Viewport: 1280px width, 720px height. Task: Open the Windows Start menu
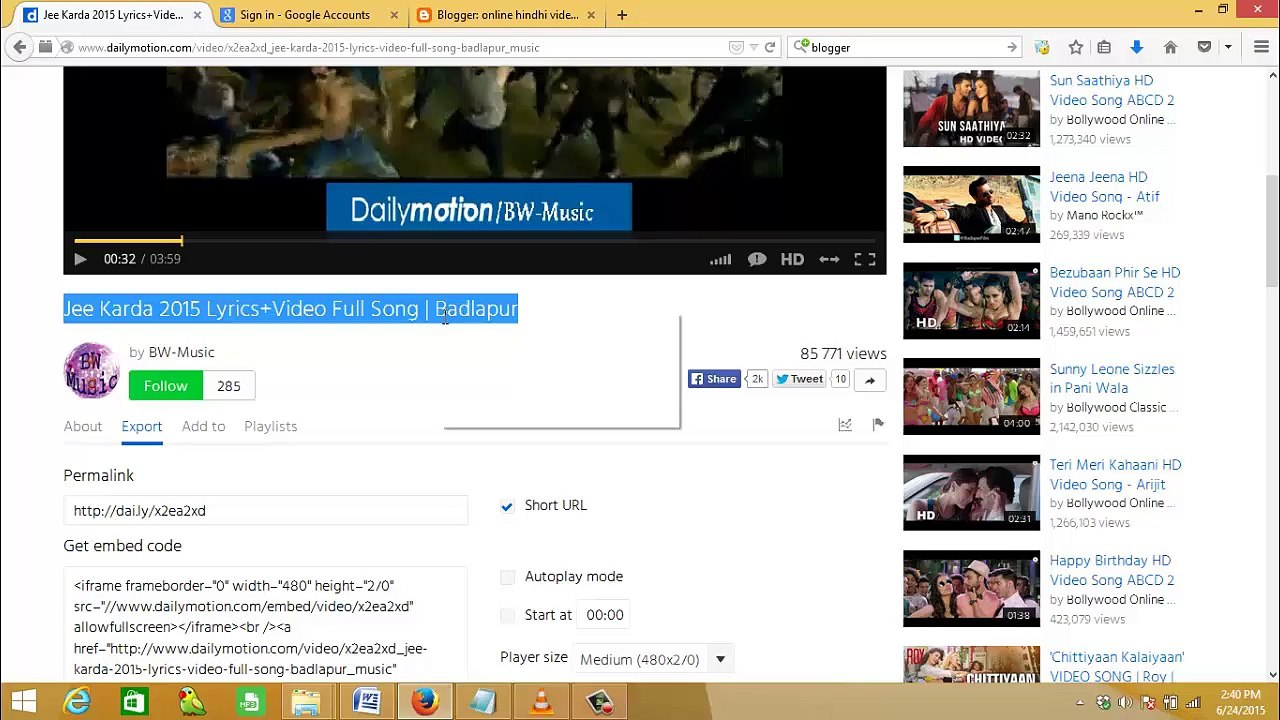point(24,702)
